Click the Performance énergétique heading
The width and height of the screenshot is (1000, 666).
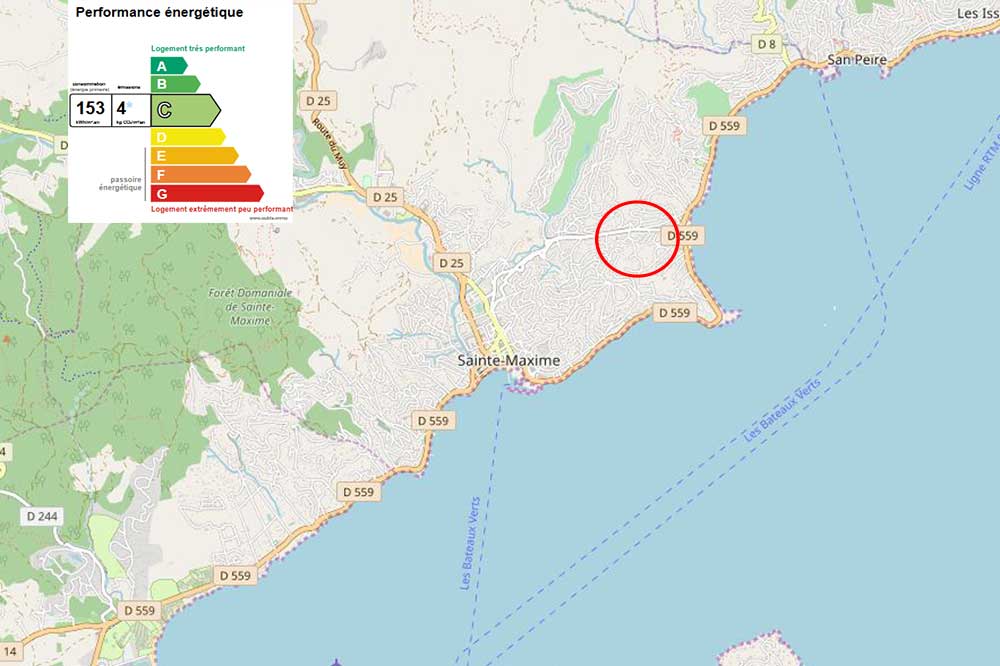[159, 13]
